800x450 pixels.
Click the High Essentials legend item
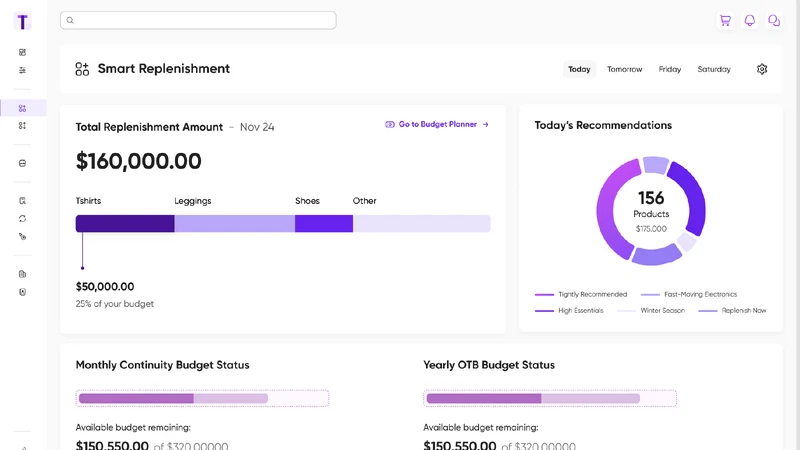coord(569,310)
